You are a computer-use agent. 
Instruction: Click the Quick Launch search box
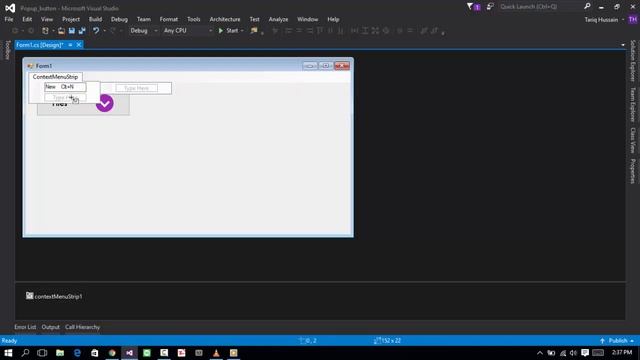tap(539, 7)
